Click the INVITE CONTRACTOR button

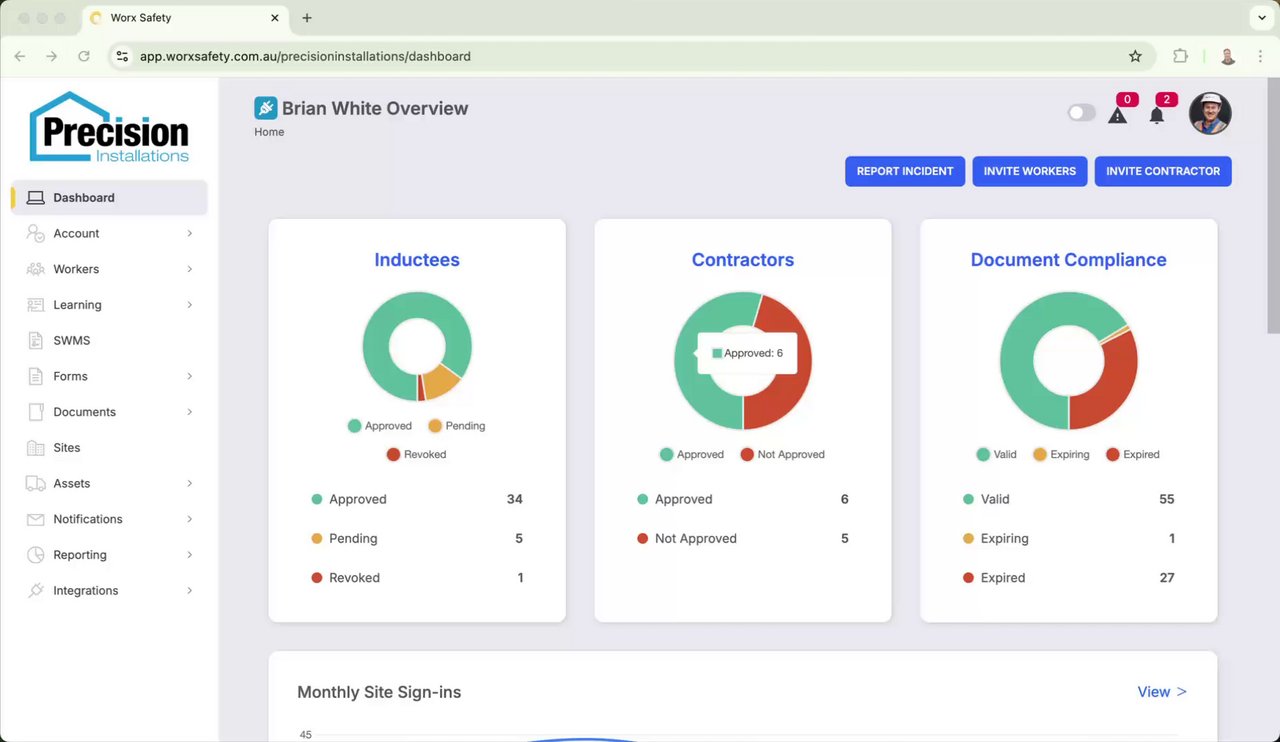click(1163, 171)
